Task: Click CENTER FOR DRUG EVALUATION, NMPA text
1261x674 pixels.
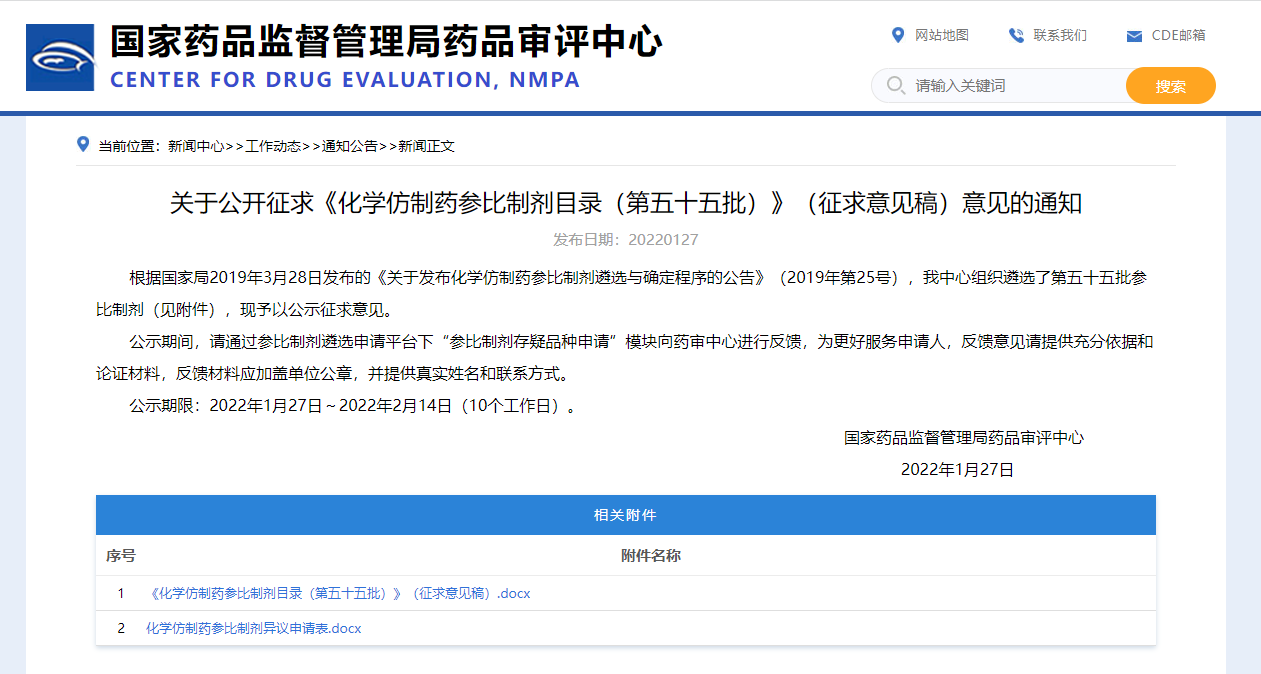Action: [x=345, y=80]
